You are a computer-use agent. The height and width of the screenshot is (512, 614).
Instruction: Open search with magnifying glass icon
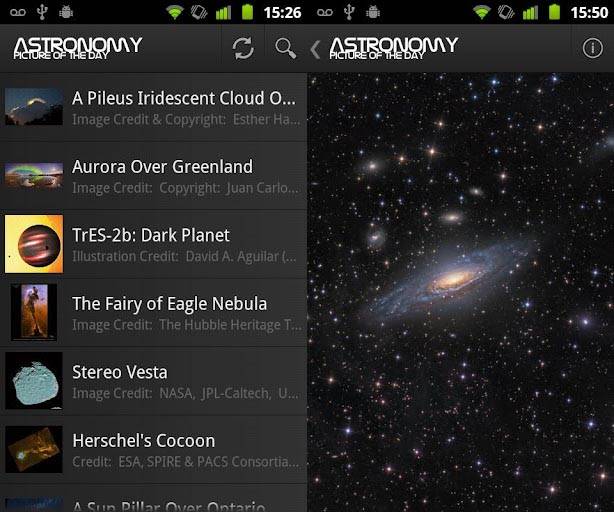pyautogui.click(x=285, y=48)
